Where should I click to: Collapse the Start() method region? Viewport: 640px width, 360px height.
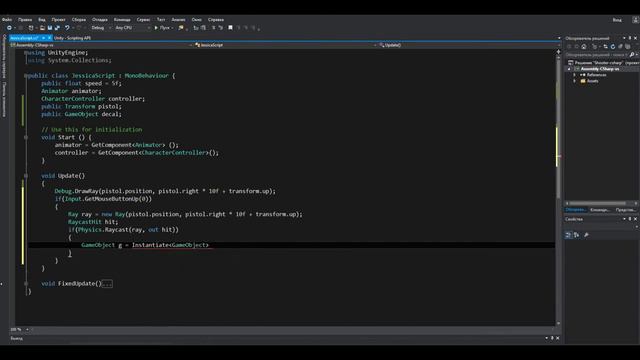26,138
